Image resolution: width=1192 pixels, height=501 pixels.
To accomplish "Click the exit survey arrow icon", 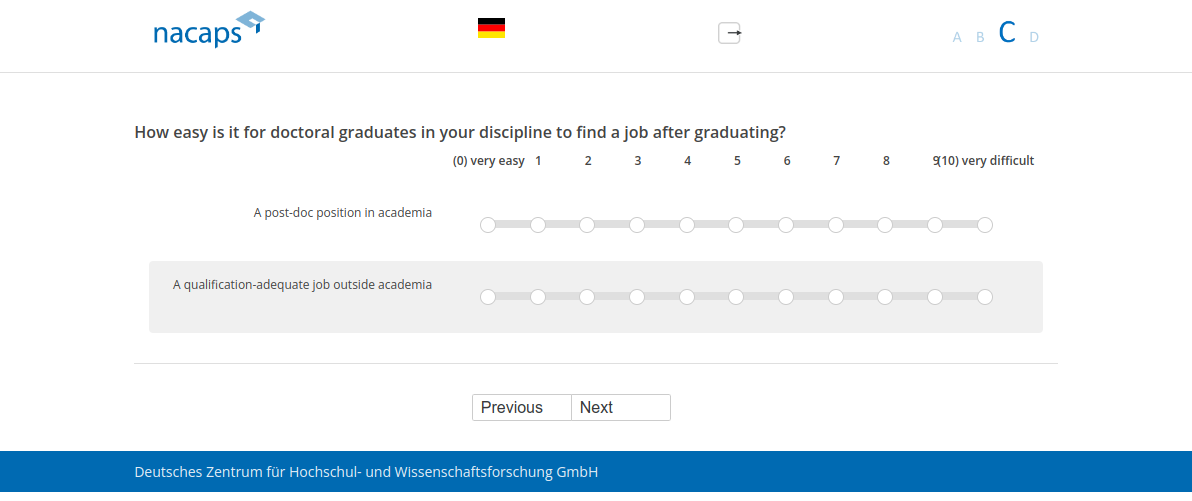I will pos(730,33).
